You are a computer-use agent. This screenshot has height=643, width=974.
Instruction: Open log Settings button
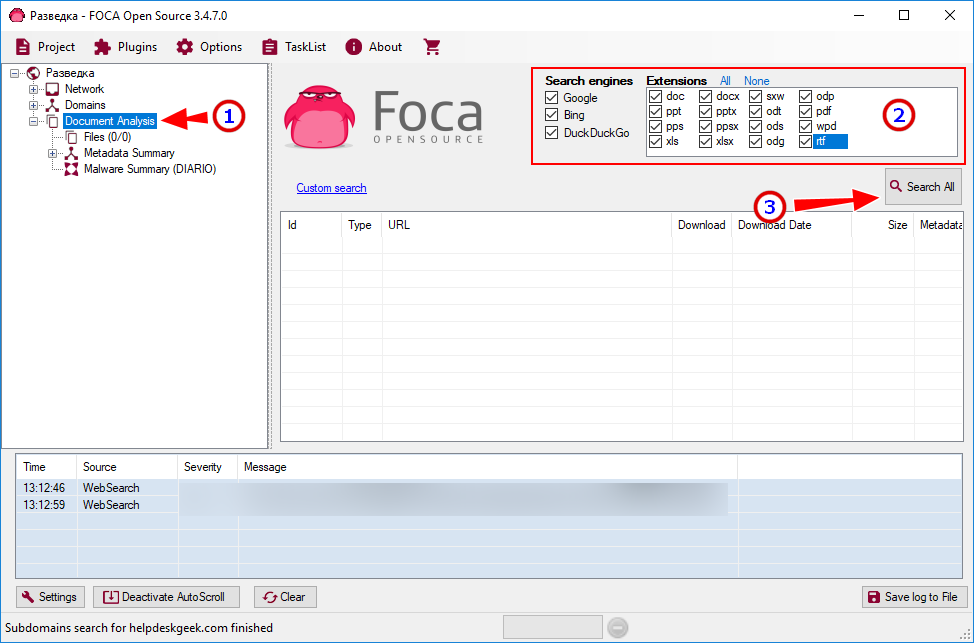click(50, 597)
